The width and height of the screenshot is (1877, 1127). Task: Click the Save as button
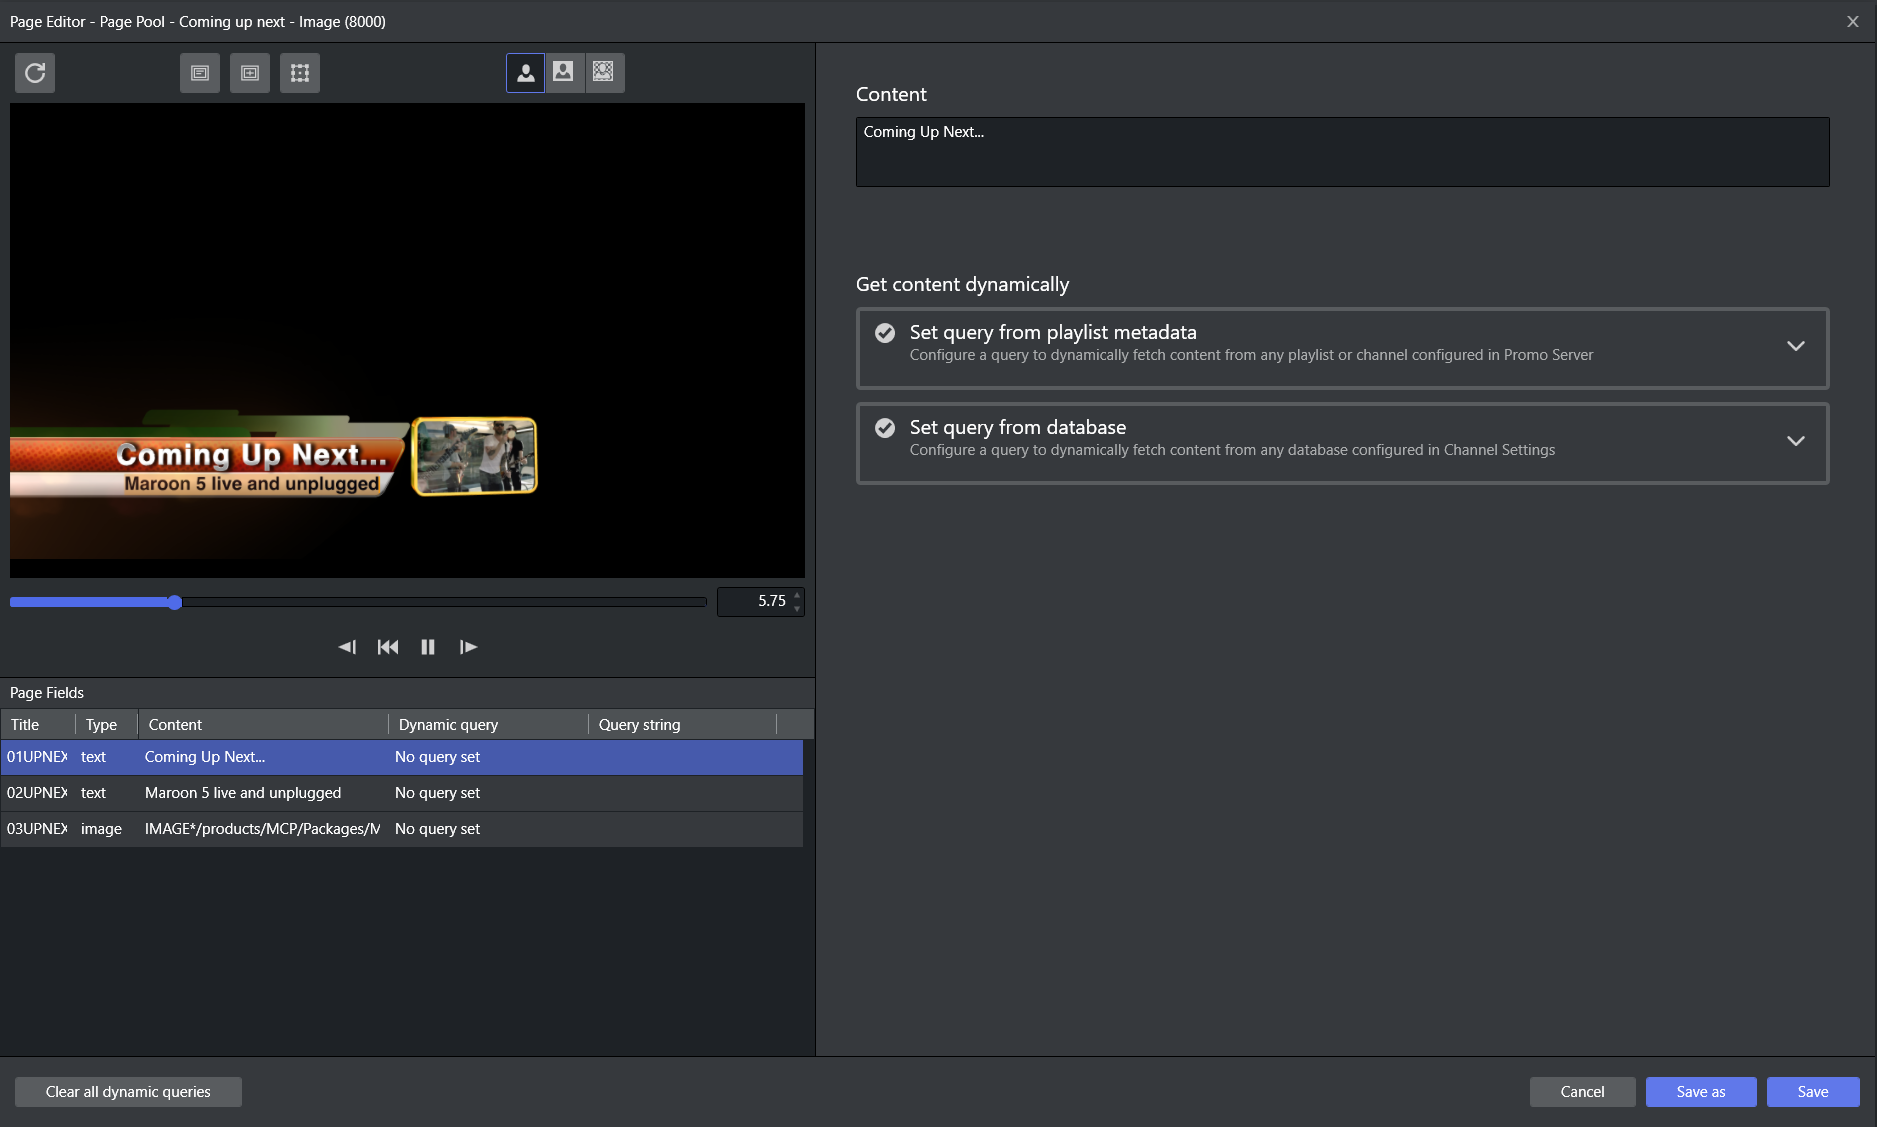coord(1700,1092)
